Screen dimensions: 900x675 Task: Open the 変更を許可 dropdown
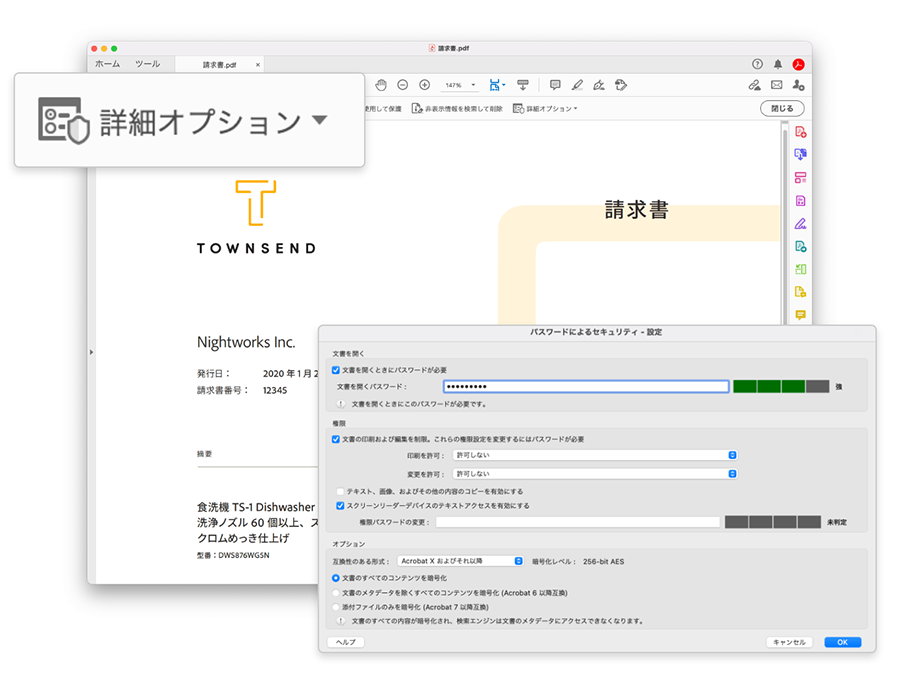(594, 474)
